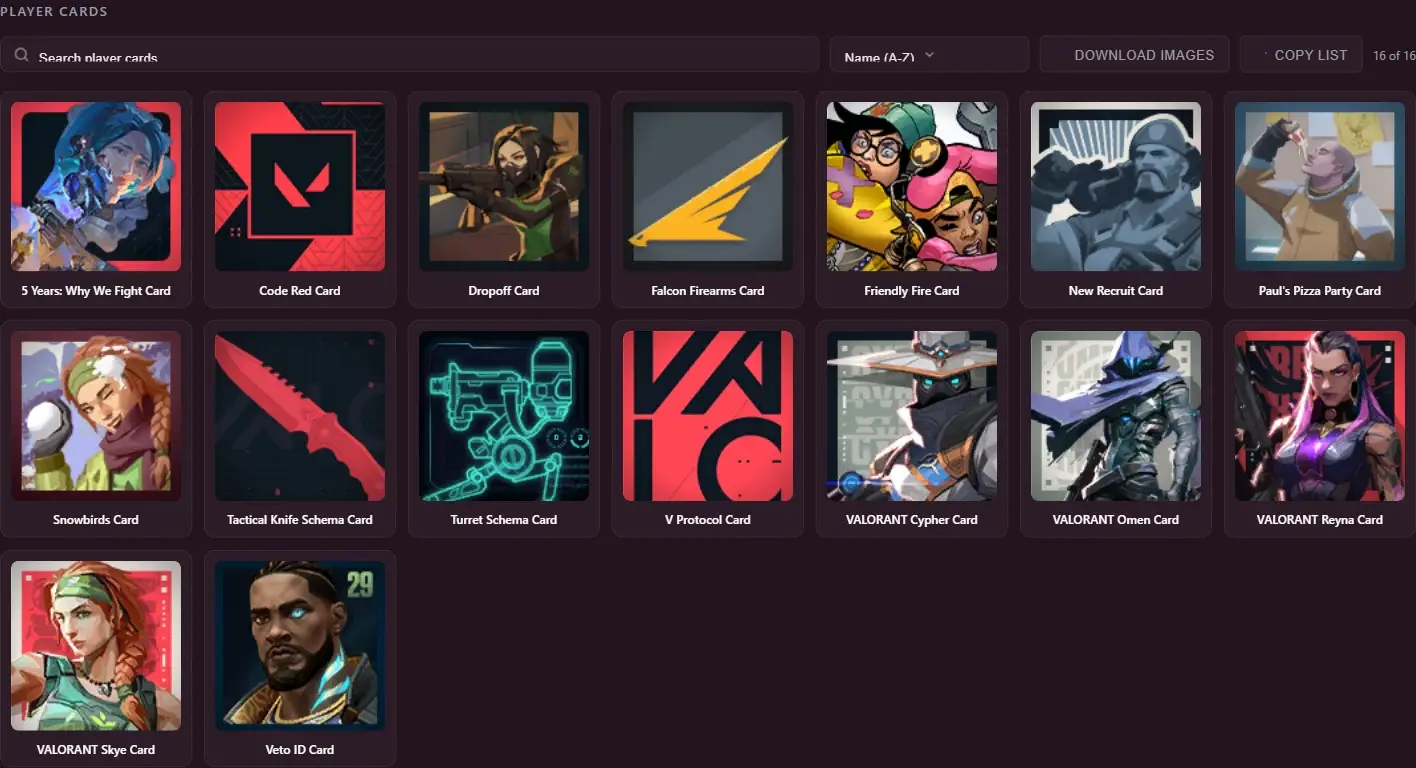
Task: Click the '16 of 16' count text
Action: (1394, 56)
